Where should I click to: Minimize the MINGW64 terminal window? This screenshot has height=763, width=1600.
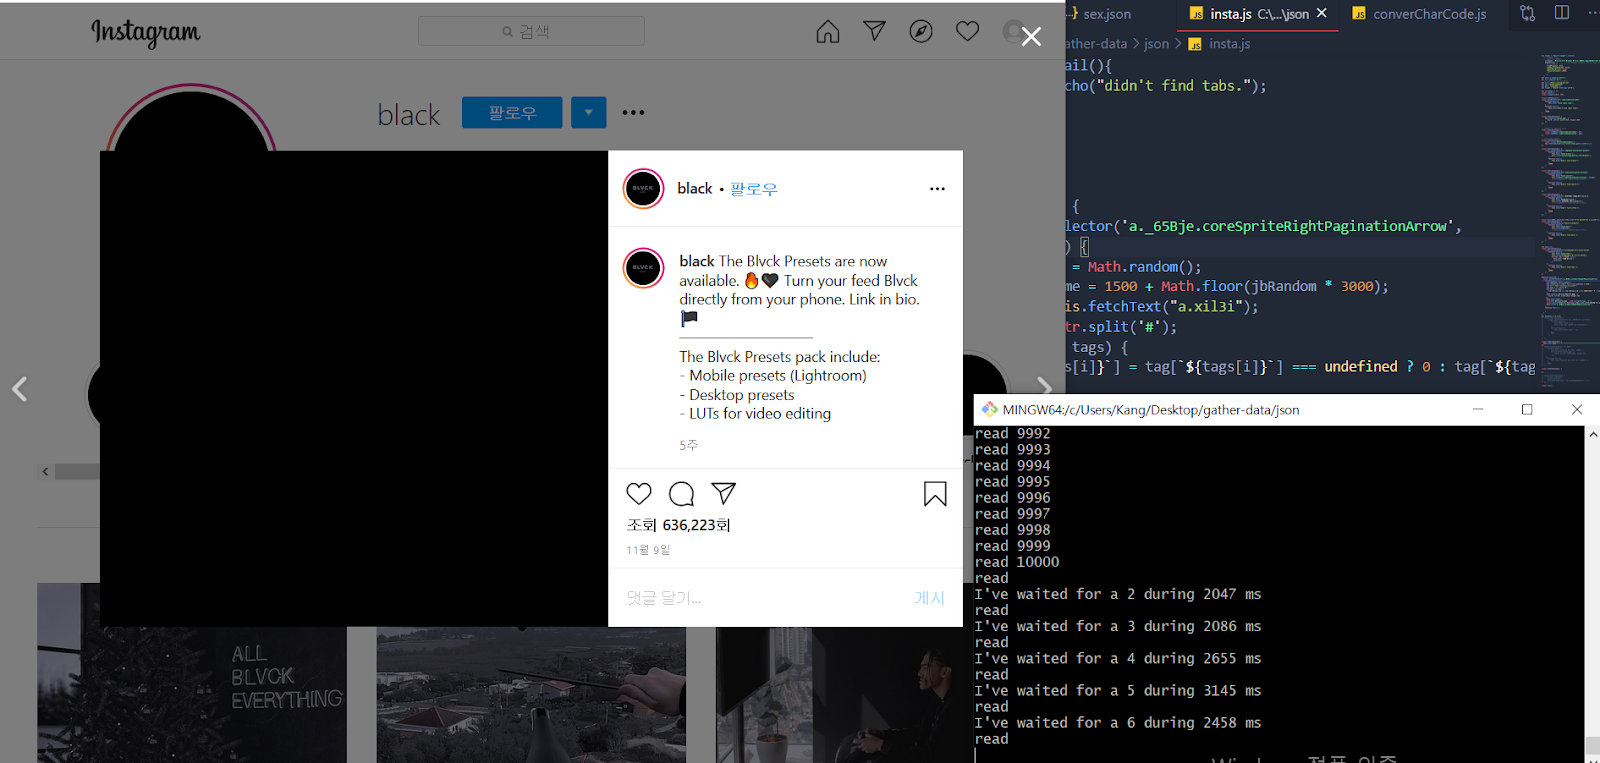pyautogui.click(x=1478, y=409)
